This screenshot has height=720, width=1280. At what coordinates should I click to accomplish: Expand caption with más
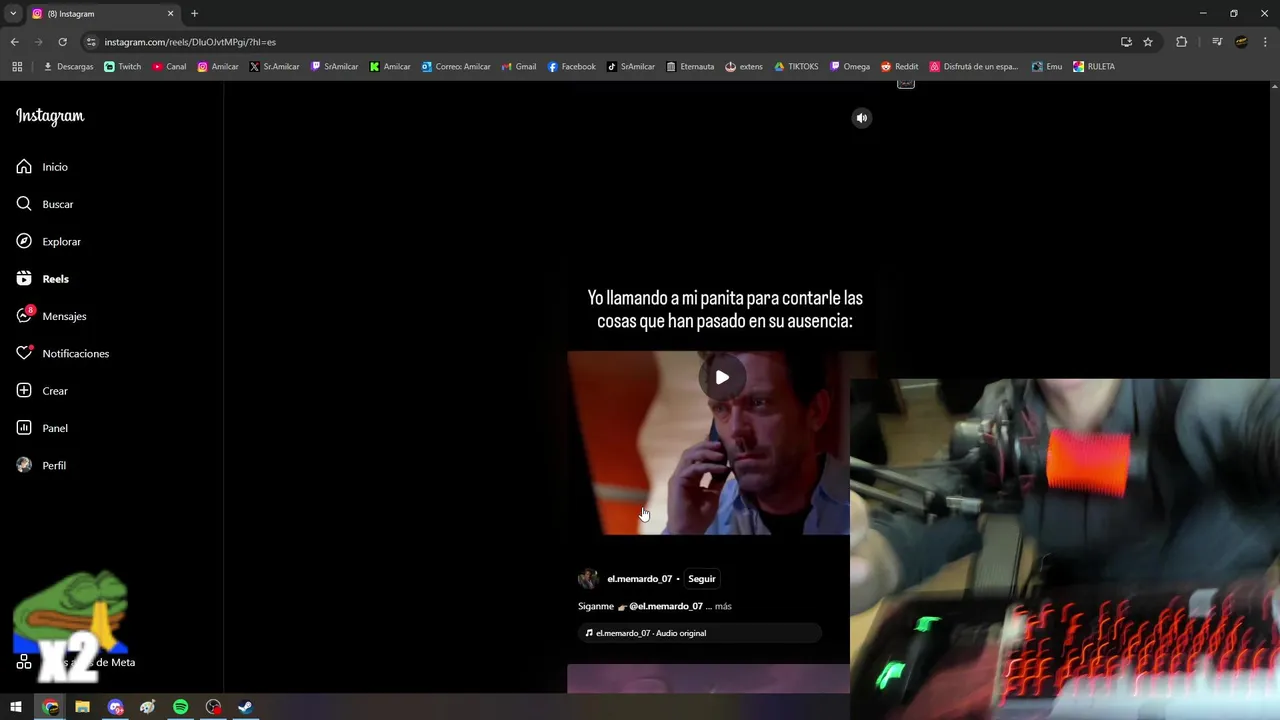(723, 606)
